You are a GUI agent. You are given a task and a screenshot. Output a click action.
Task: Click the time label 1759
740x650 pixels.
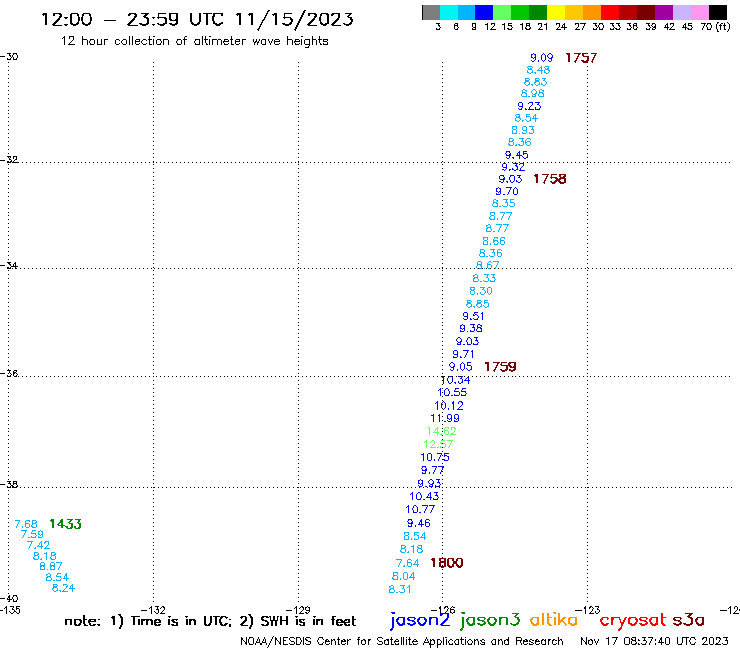[500, 367]
